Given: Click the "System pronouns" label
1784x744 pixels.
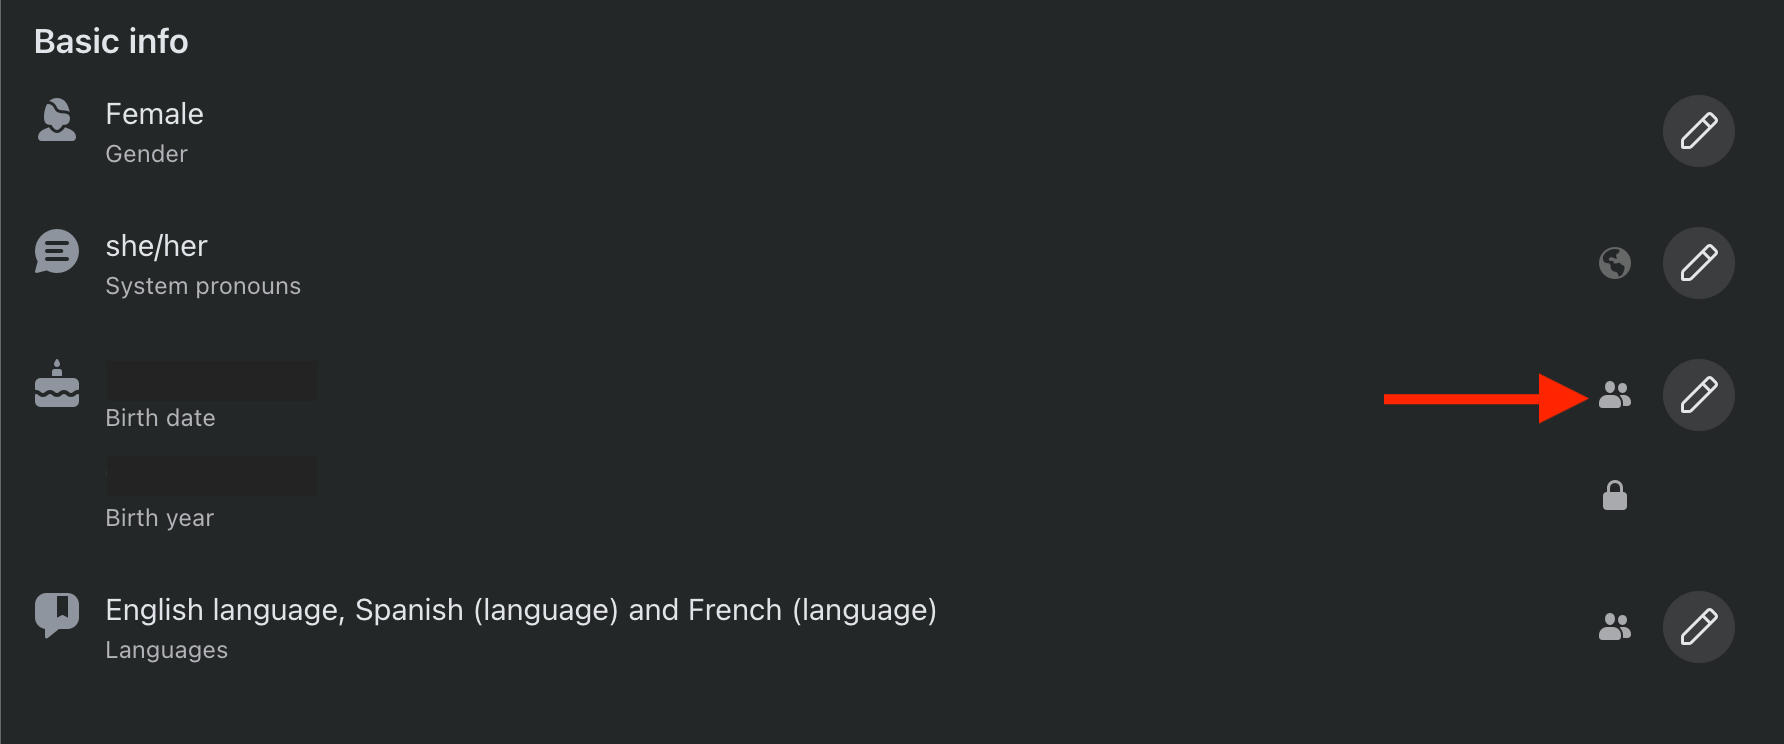Looking at the screenshot, I should [203, 286].
